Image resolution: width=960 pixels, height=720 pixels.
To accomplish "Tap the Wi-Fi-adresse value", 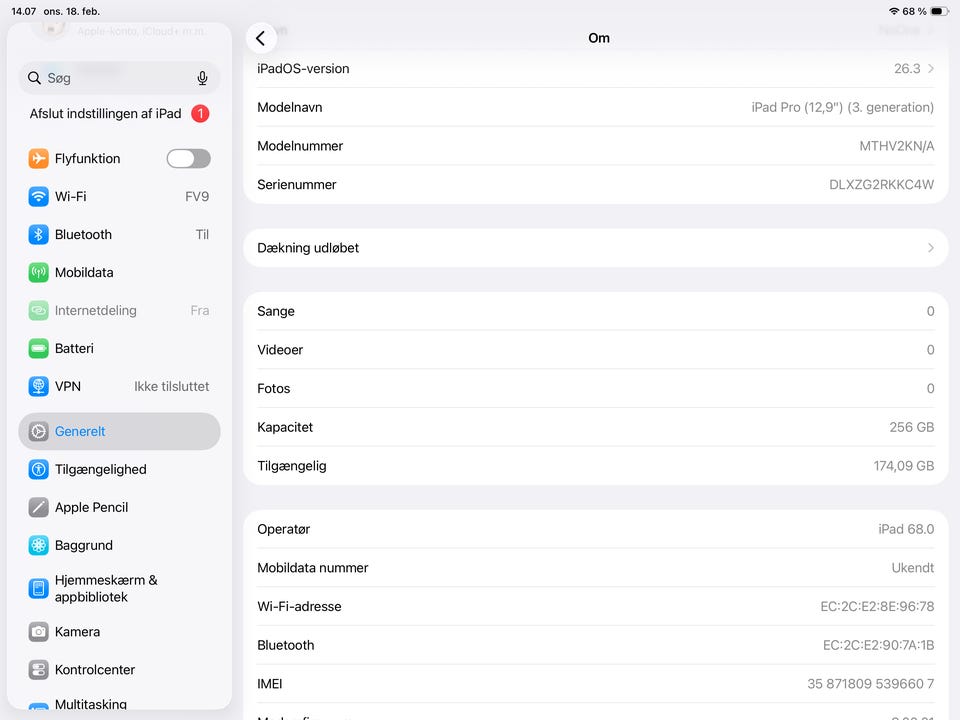I will pos(877,607).
